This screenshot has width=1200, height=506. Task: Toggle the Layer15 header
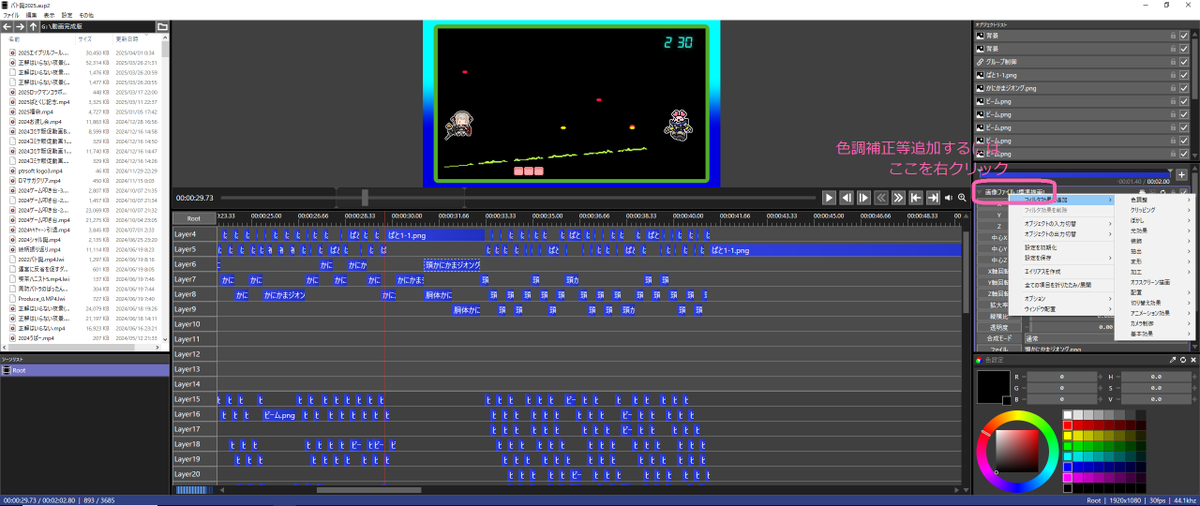[x=194, y=399]
